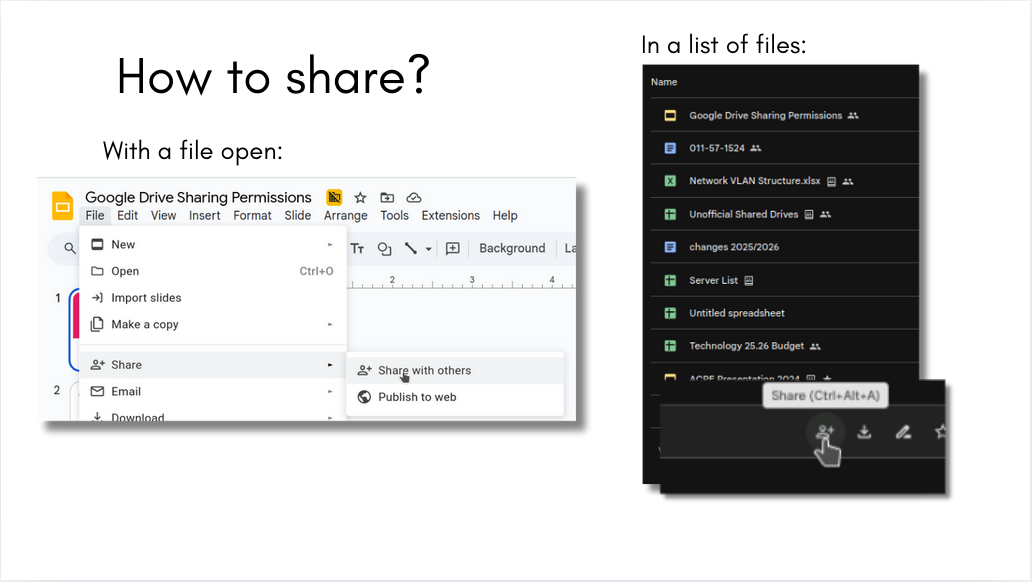
Task: Click the person-plus icon beside Share with others
Action: [365, 370]
